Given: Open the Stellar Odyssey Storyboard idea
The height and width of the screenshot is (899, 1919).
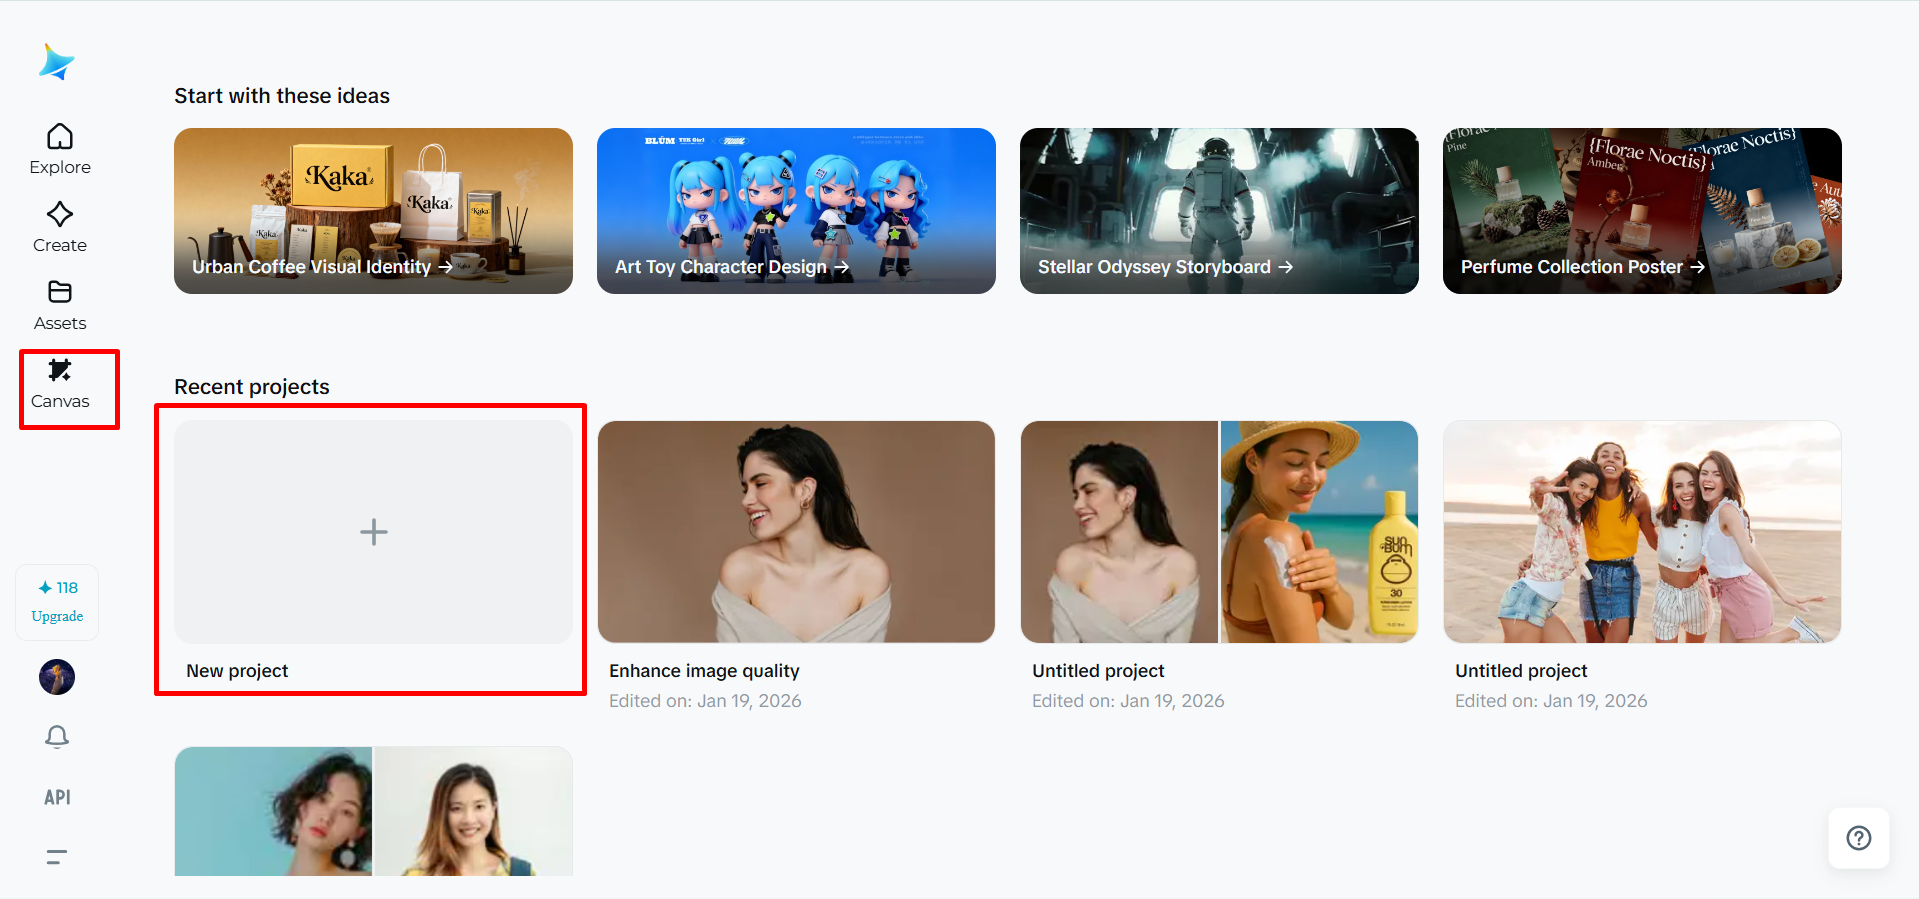Looking at the screenshot, I should click(x=1219, y=211).
